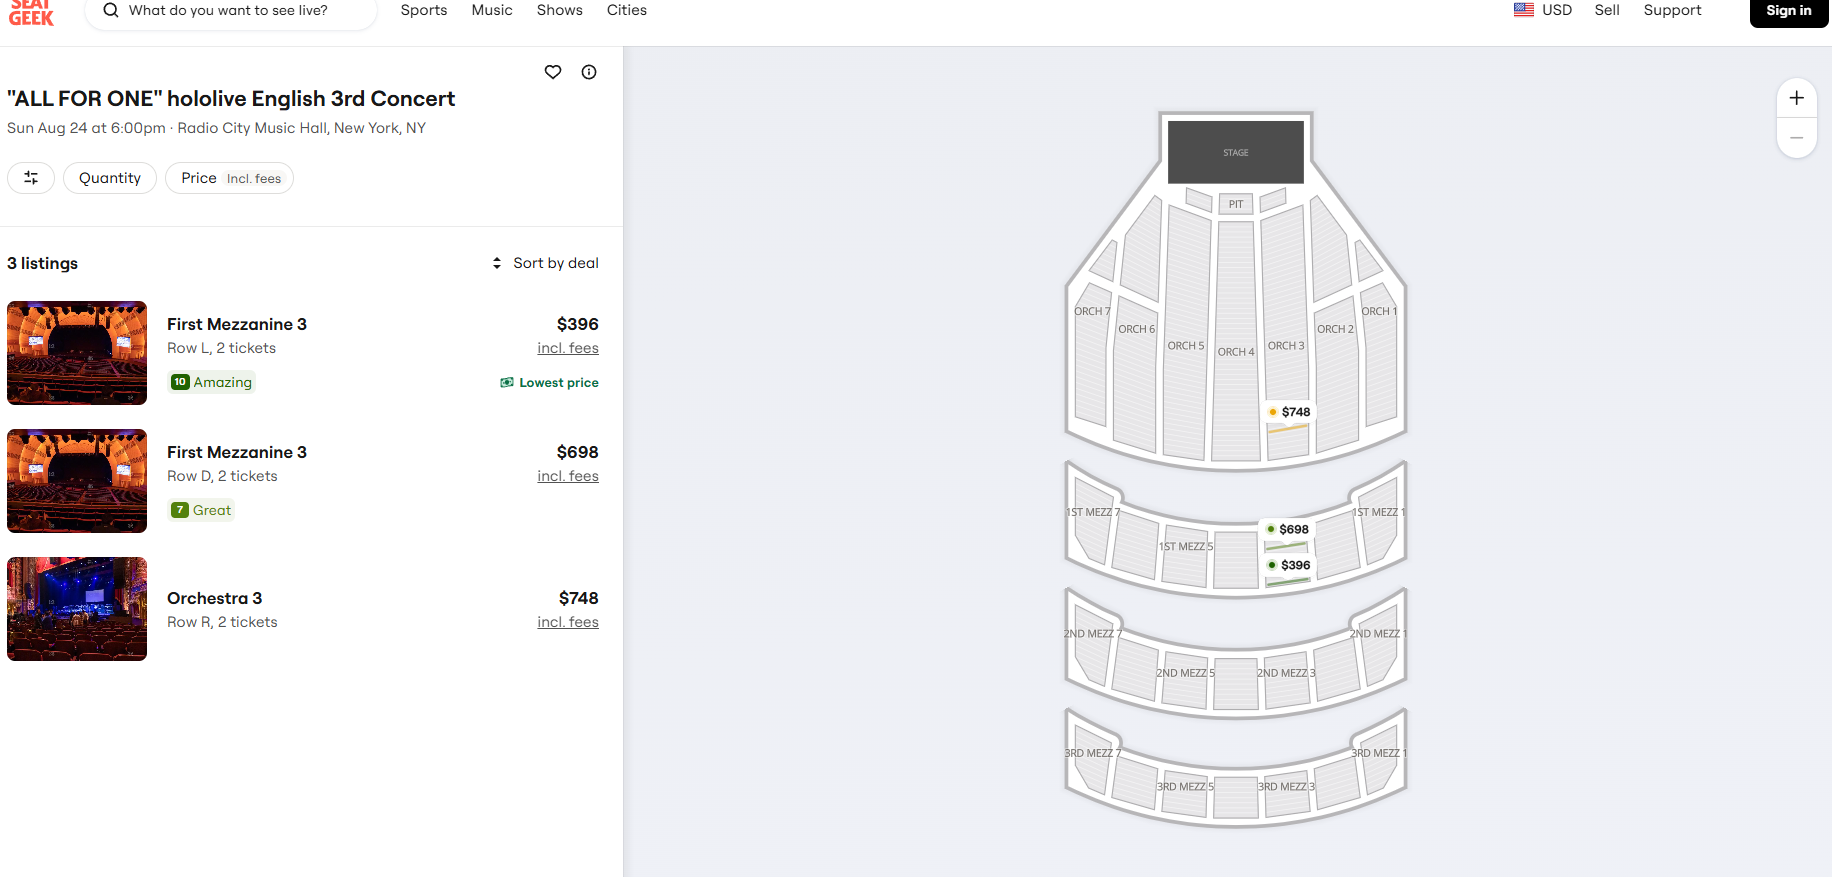
Task: Click the $698 map price marker
Action: (x=1287, y=529)
